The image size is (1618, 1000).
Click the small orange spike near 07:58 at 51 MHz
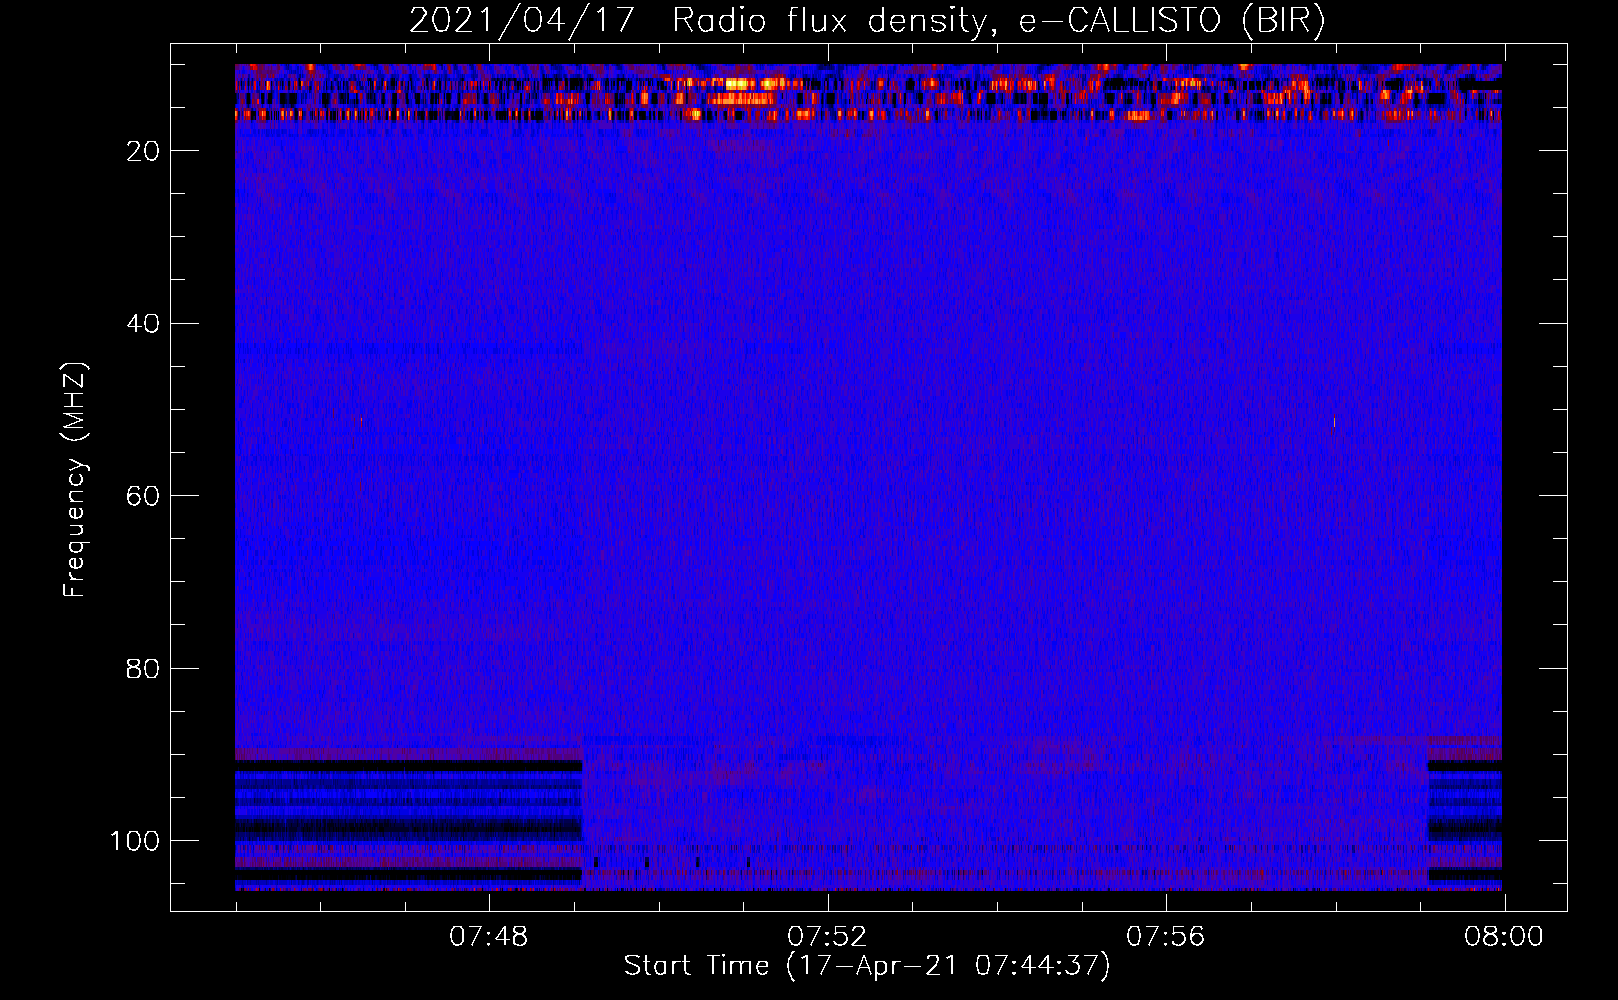click(1334, 422)
